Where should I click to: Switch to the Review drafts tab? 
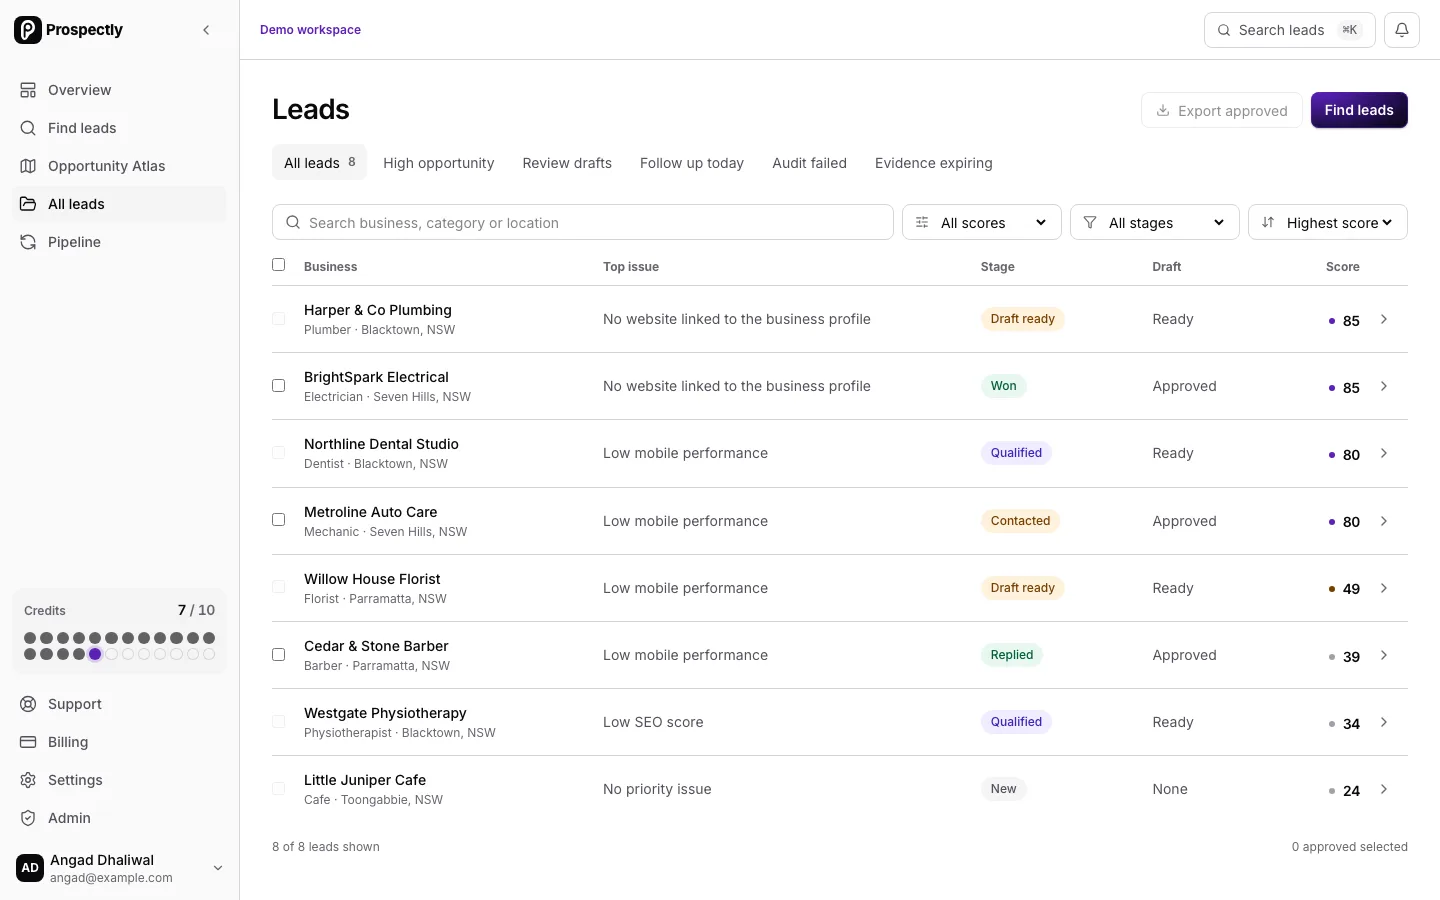pos(567,163)
